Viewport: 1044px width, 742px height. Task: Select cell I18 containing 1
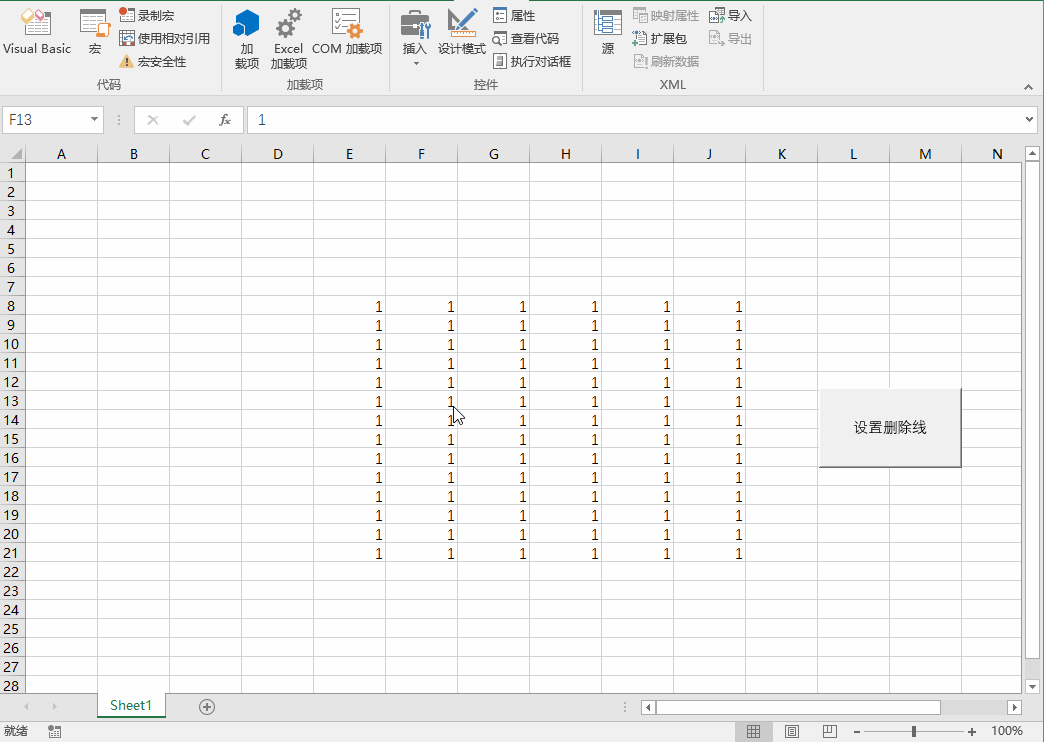pos(637,496)
